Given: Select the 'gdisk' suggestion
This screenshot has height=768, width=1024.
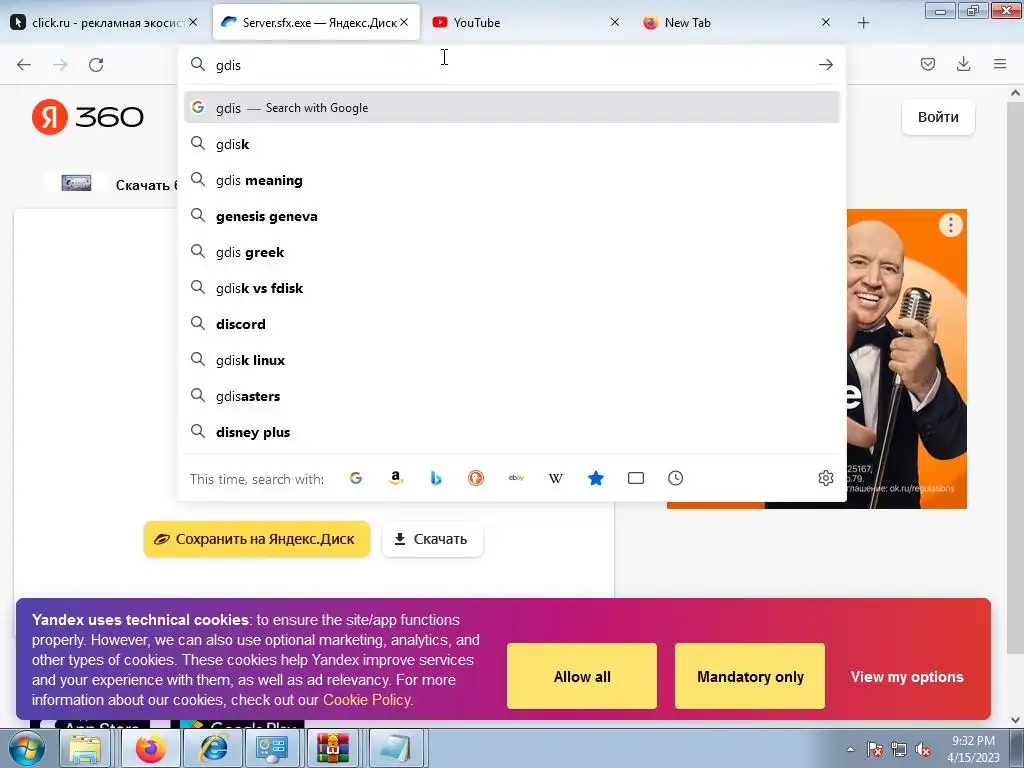Looking at the screenshot, I should (x=512, y=144).
